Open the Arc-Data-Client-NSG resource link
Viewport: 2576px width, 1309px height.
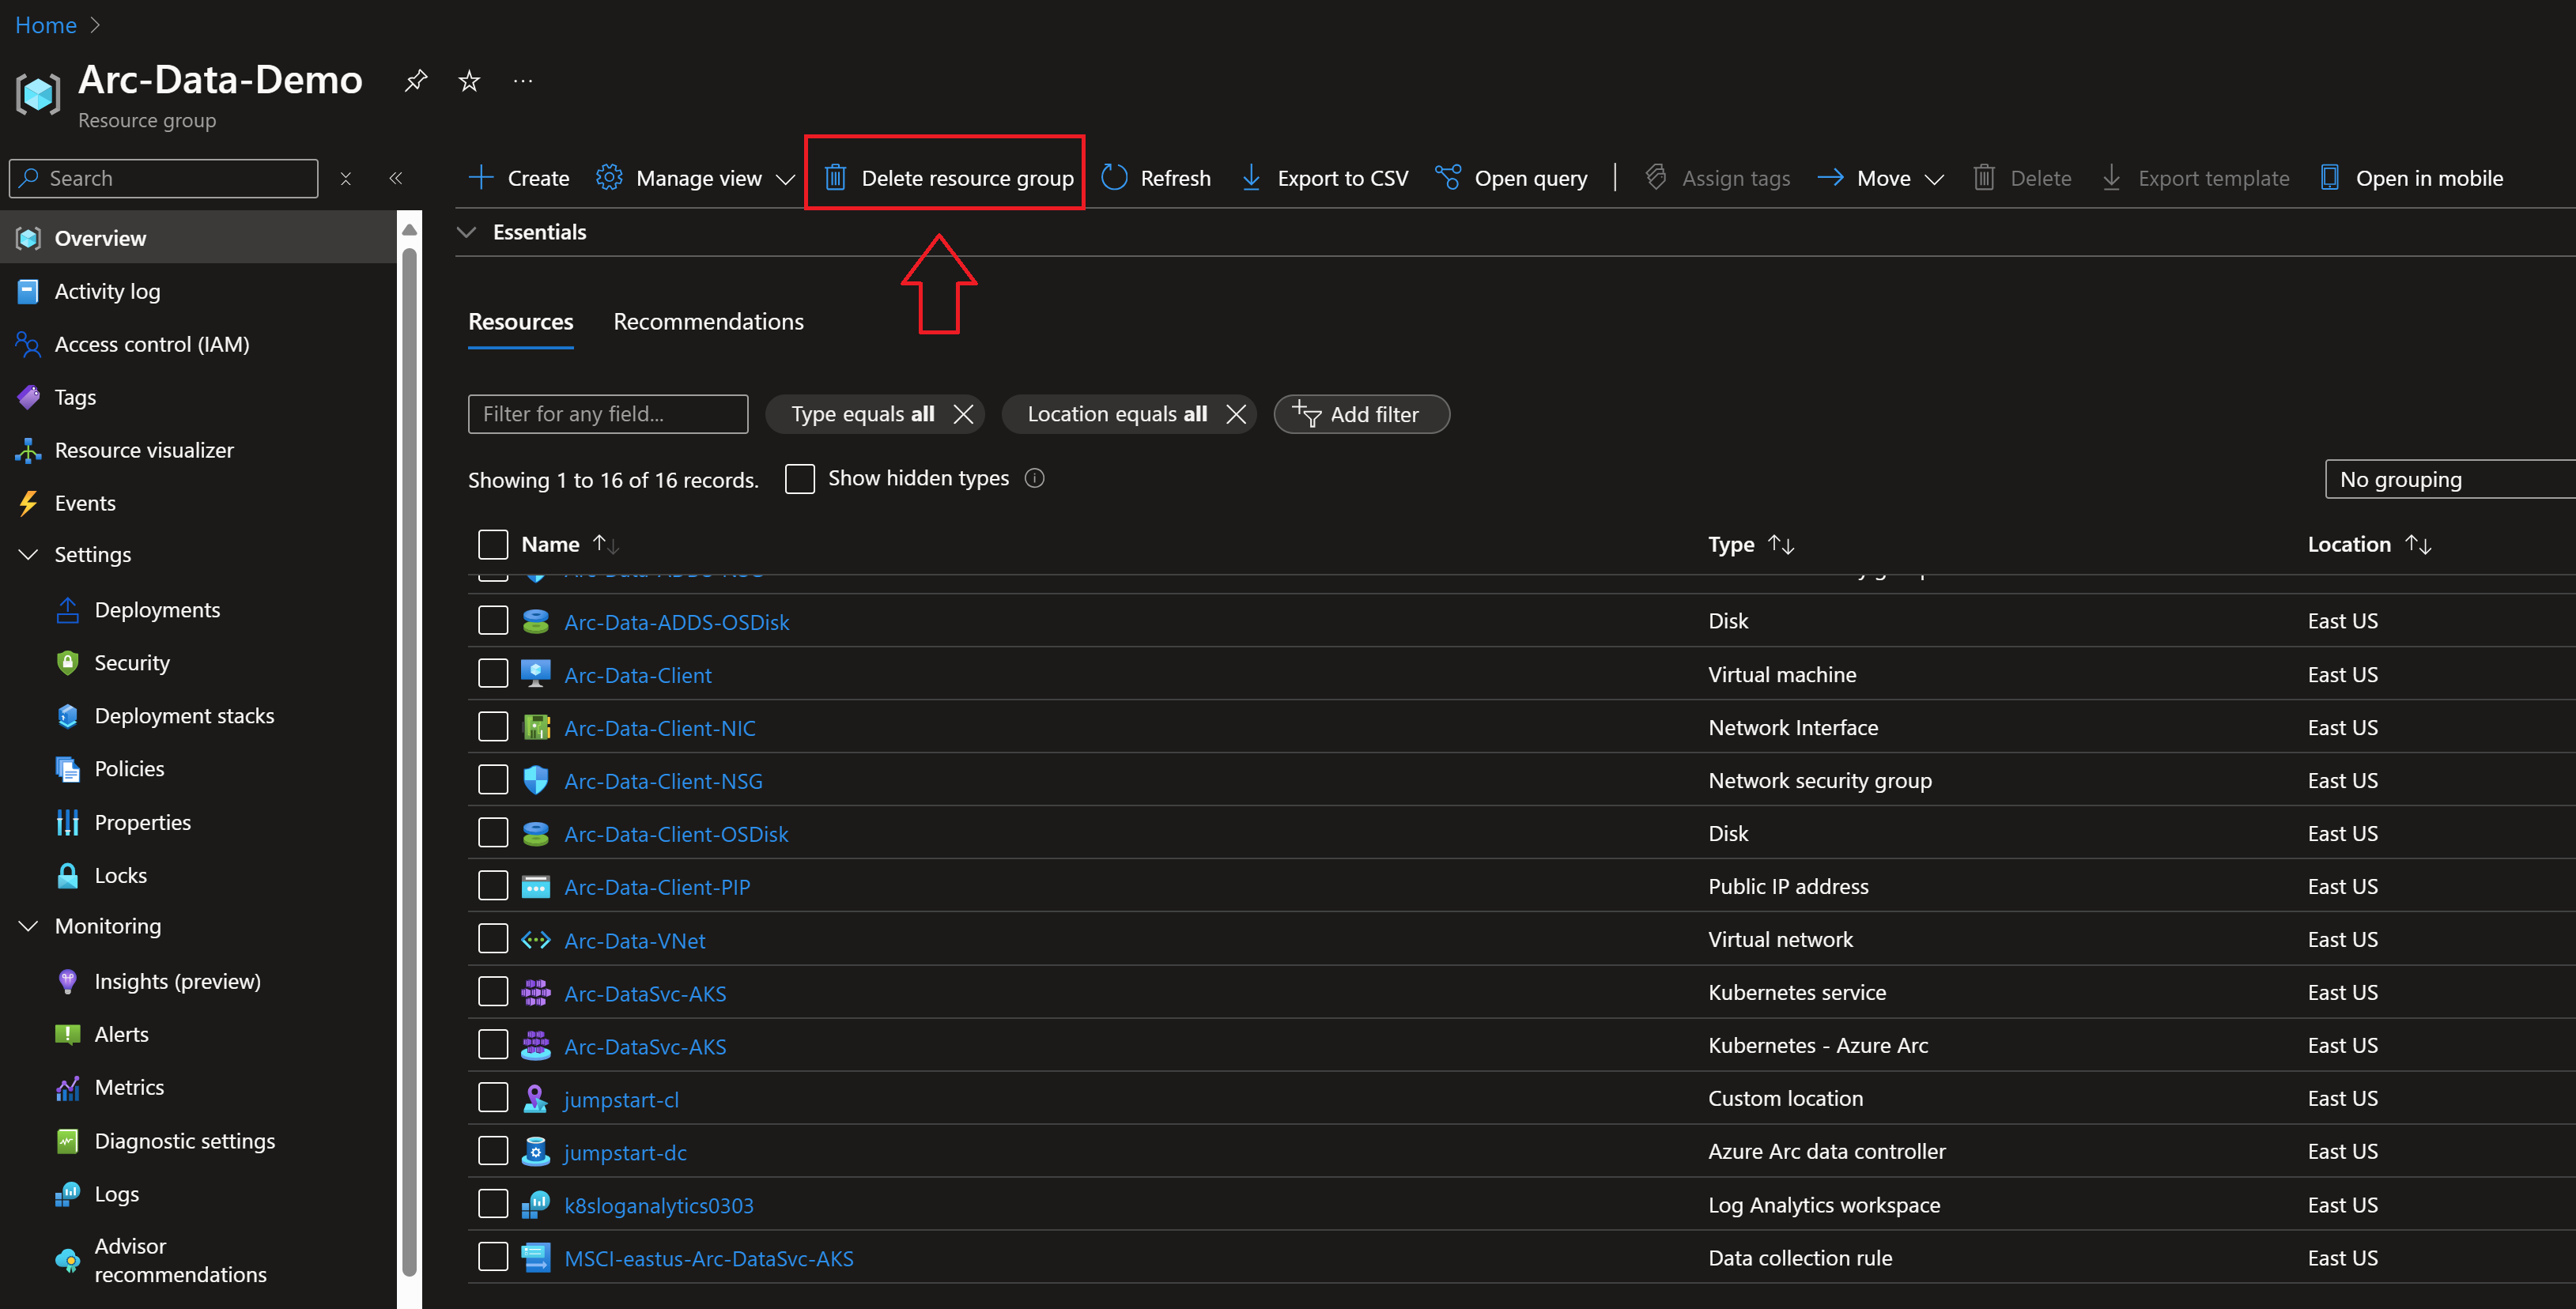pyautogui.click(x=663, y=781)
